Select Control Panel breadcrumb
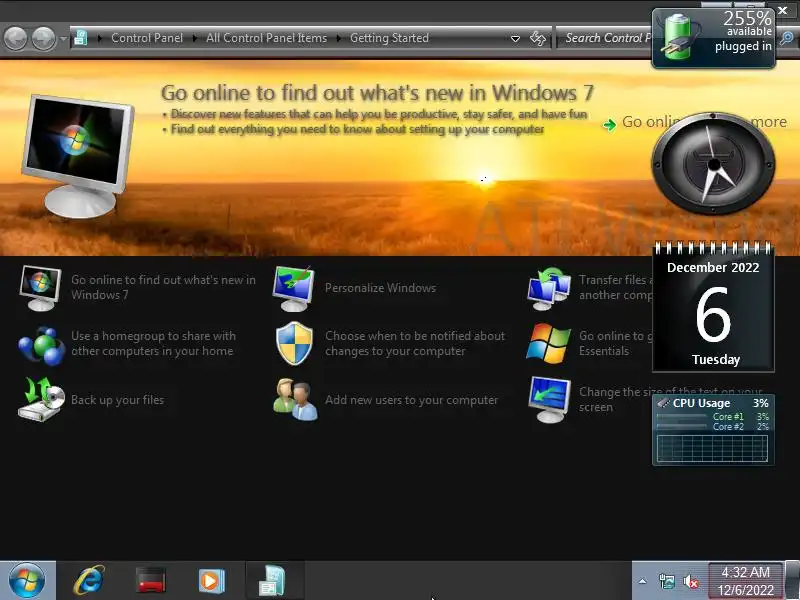This screenshot has width=800, height=600. click(147, 38)
